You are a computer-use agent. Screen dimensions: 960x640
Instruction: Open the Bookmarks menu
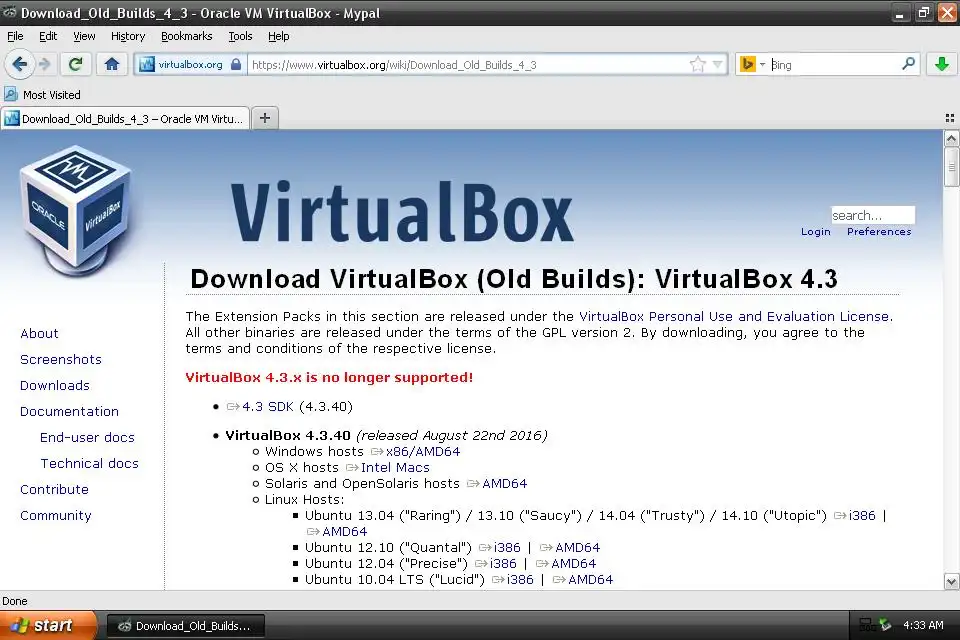(187, 36)
